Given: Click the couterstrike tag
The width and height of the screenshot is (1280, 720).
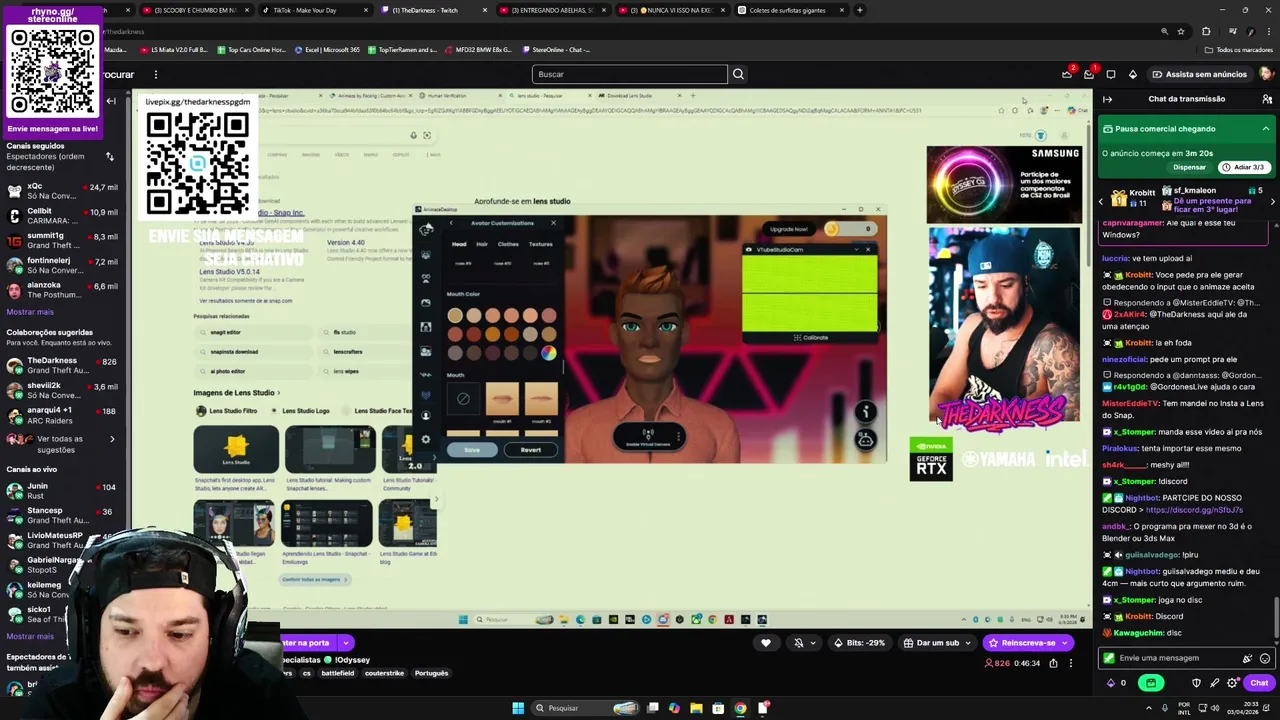Looking at the screenshot, I should pyautogui.click(x=384, y=673).
